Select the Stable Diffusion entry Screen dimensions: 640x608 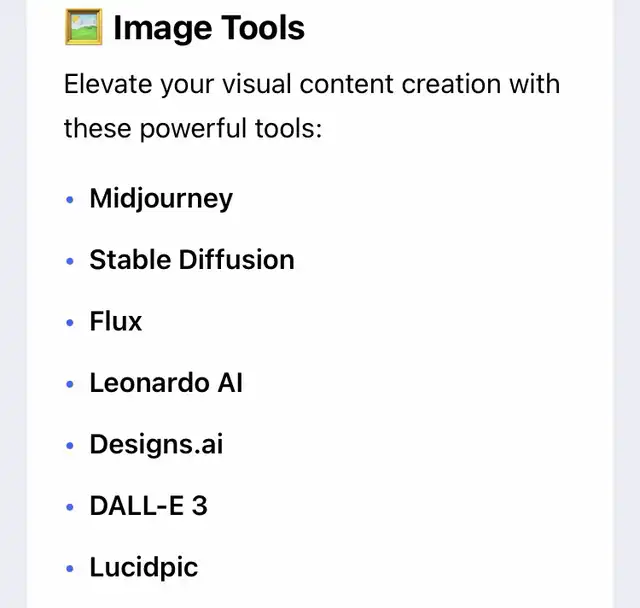click(x=192, y=260)
